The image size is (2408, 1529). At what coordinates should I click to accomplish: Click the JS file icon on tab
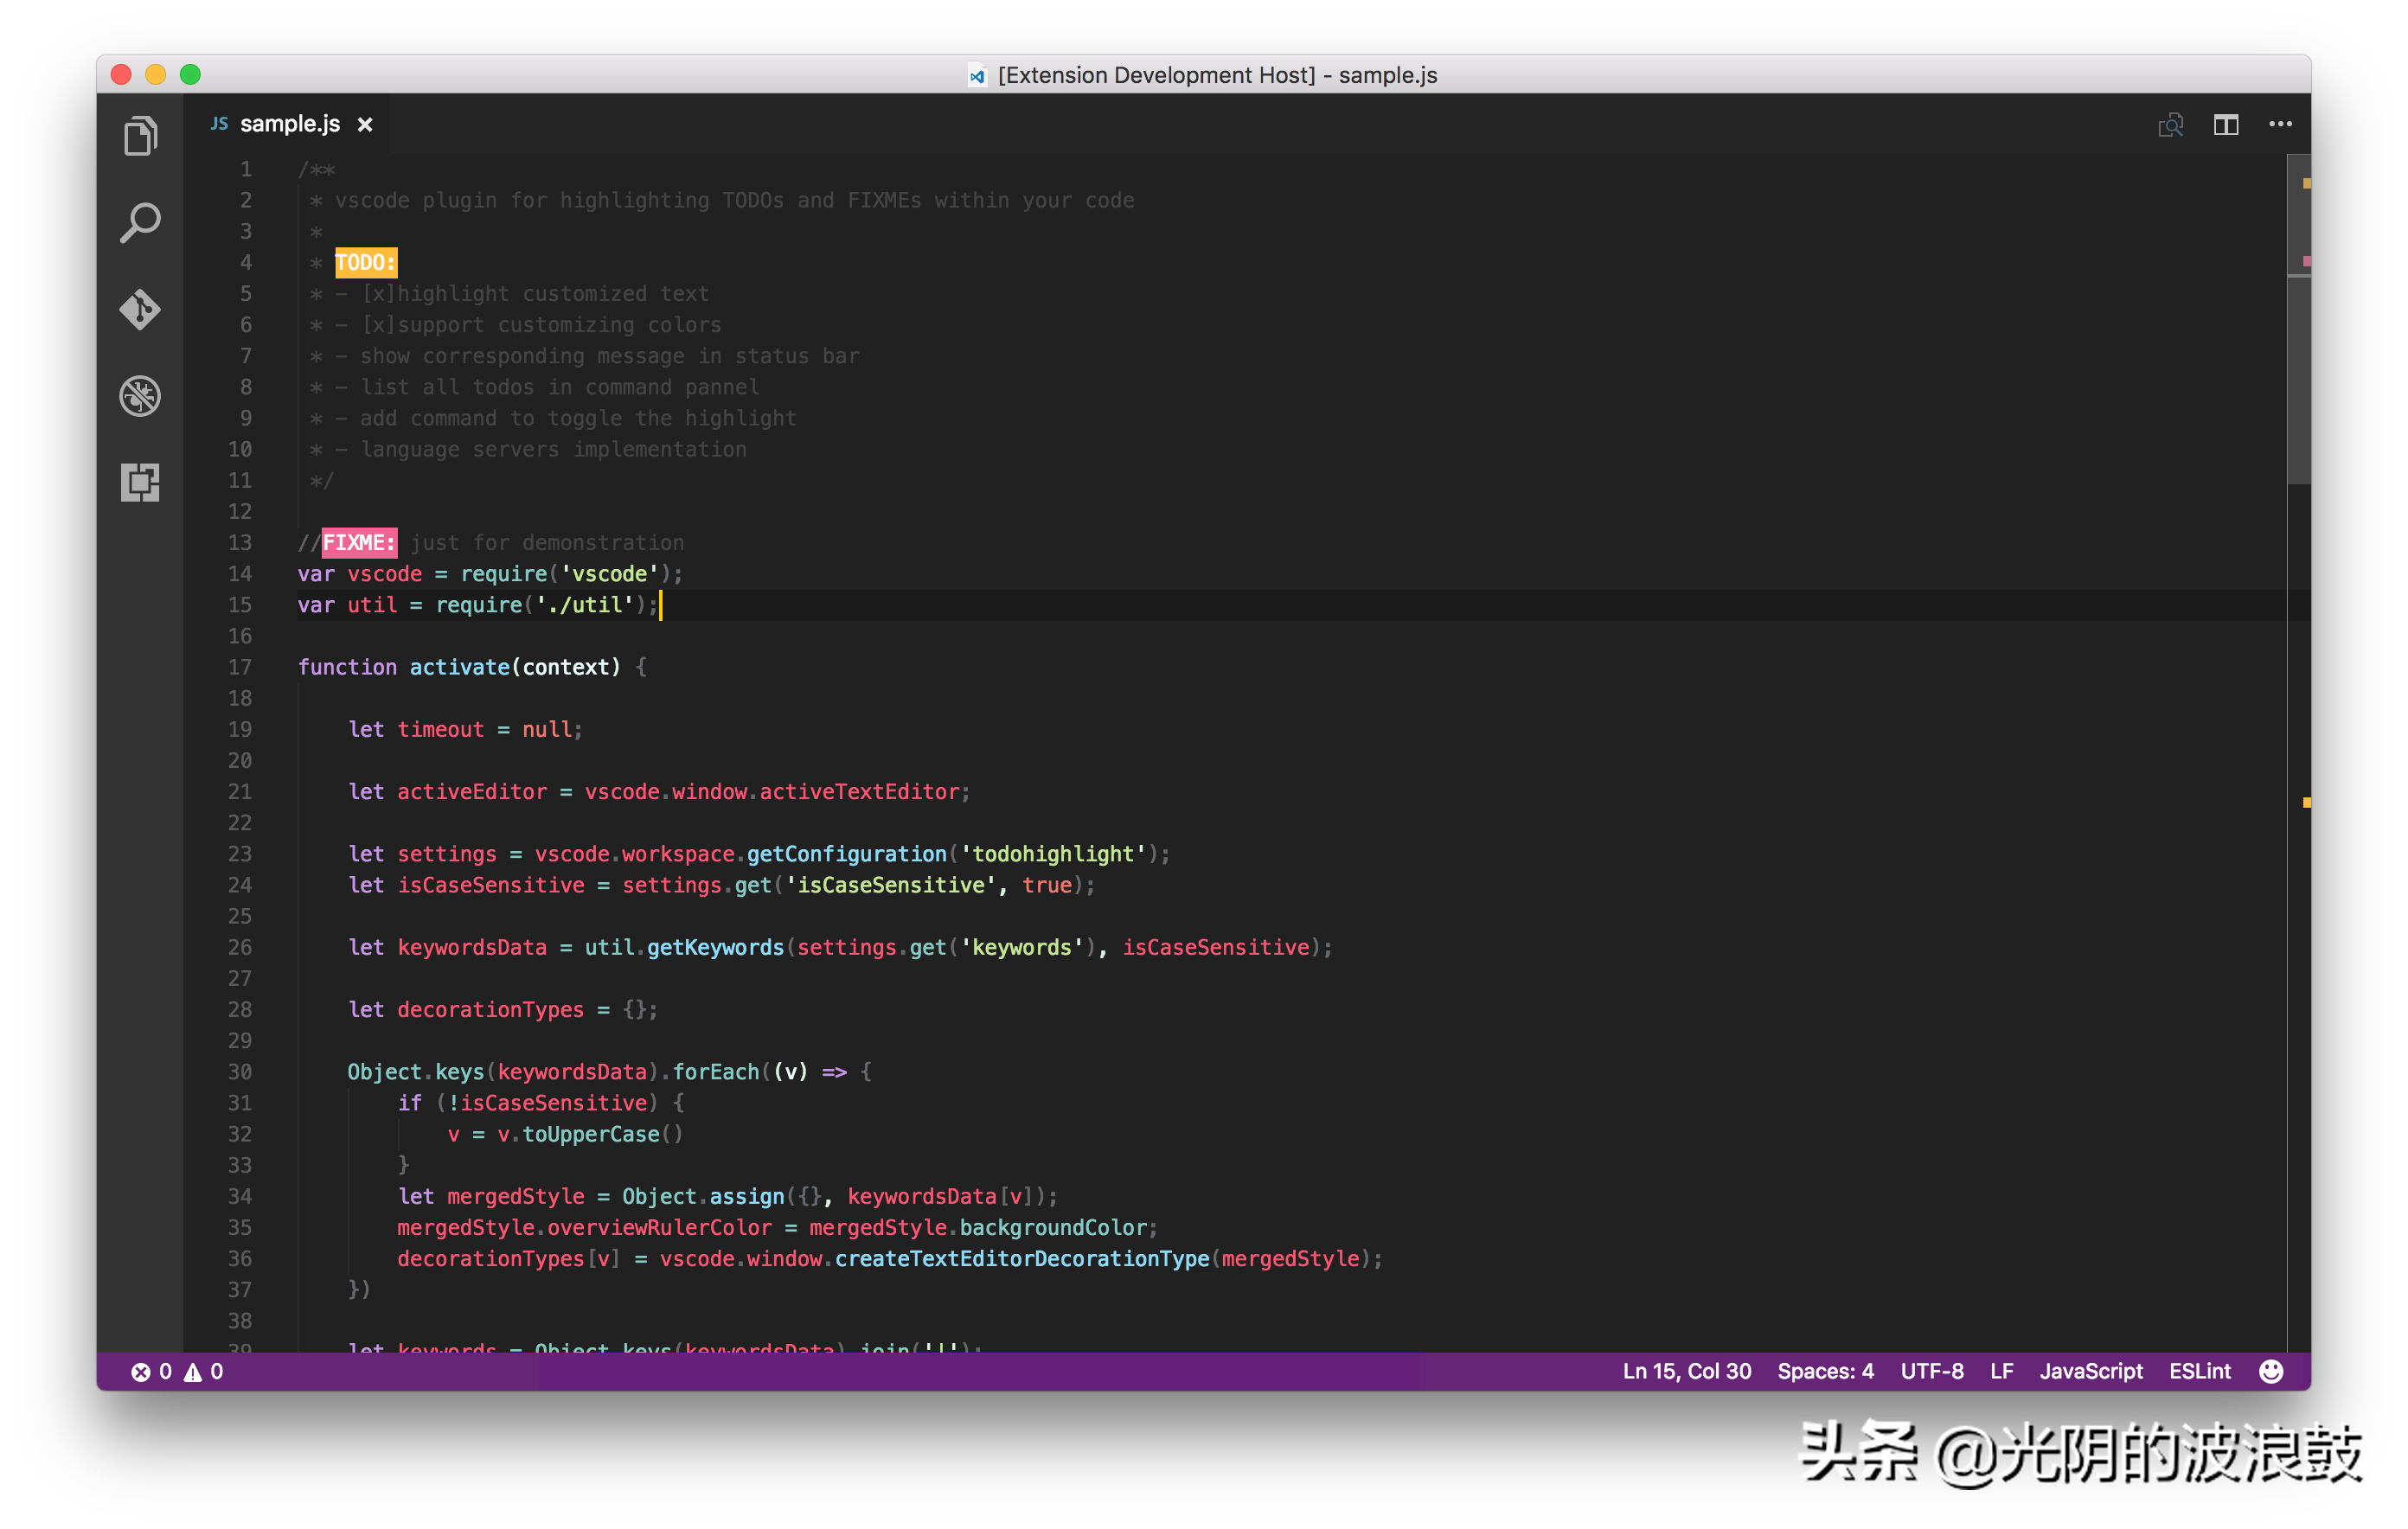click(x=219, y=124)
